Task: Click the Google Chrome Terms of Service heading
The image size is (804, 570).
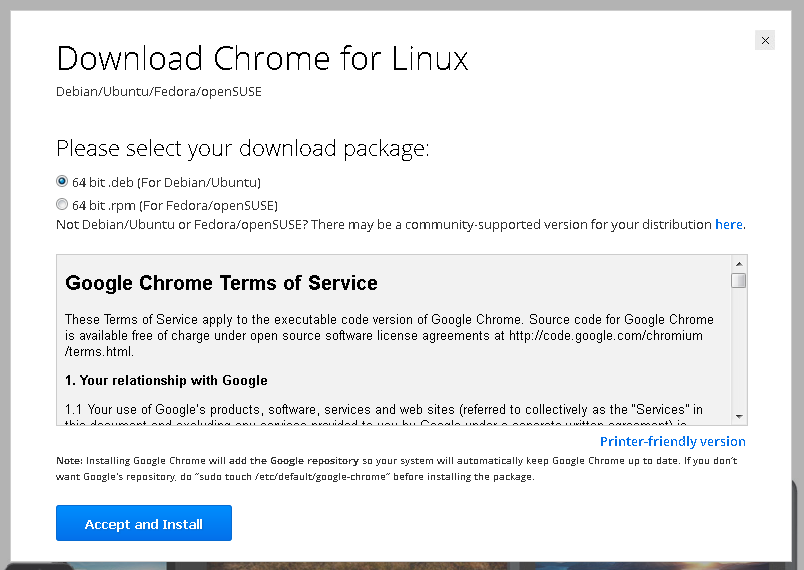Action: [x=221, y=283]
